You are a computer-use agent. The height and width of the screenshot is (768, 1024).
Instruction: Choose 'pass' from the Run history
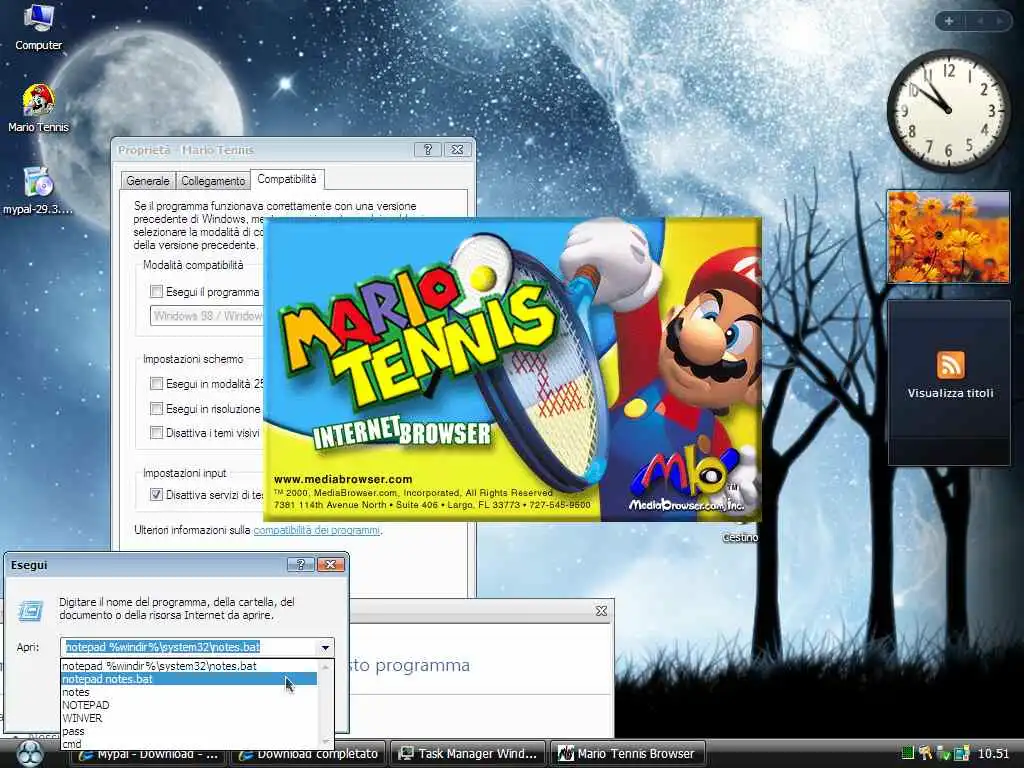click(x=189, y=731)
